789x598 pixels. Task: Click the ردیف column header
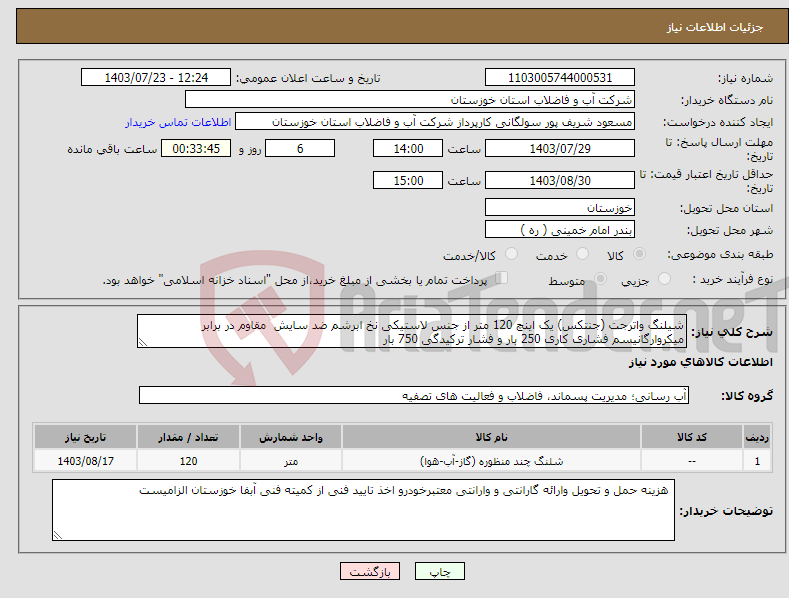click(x=757, y=437)
